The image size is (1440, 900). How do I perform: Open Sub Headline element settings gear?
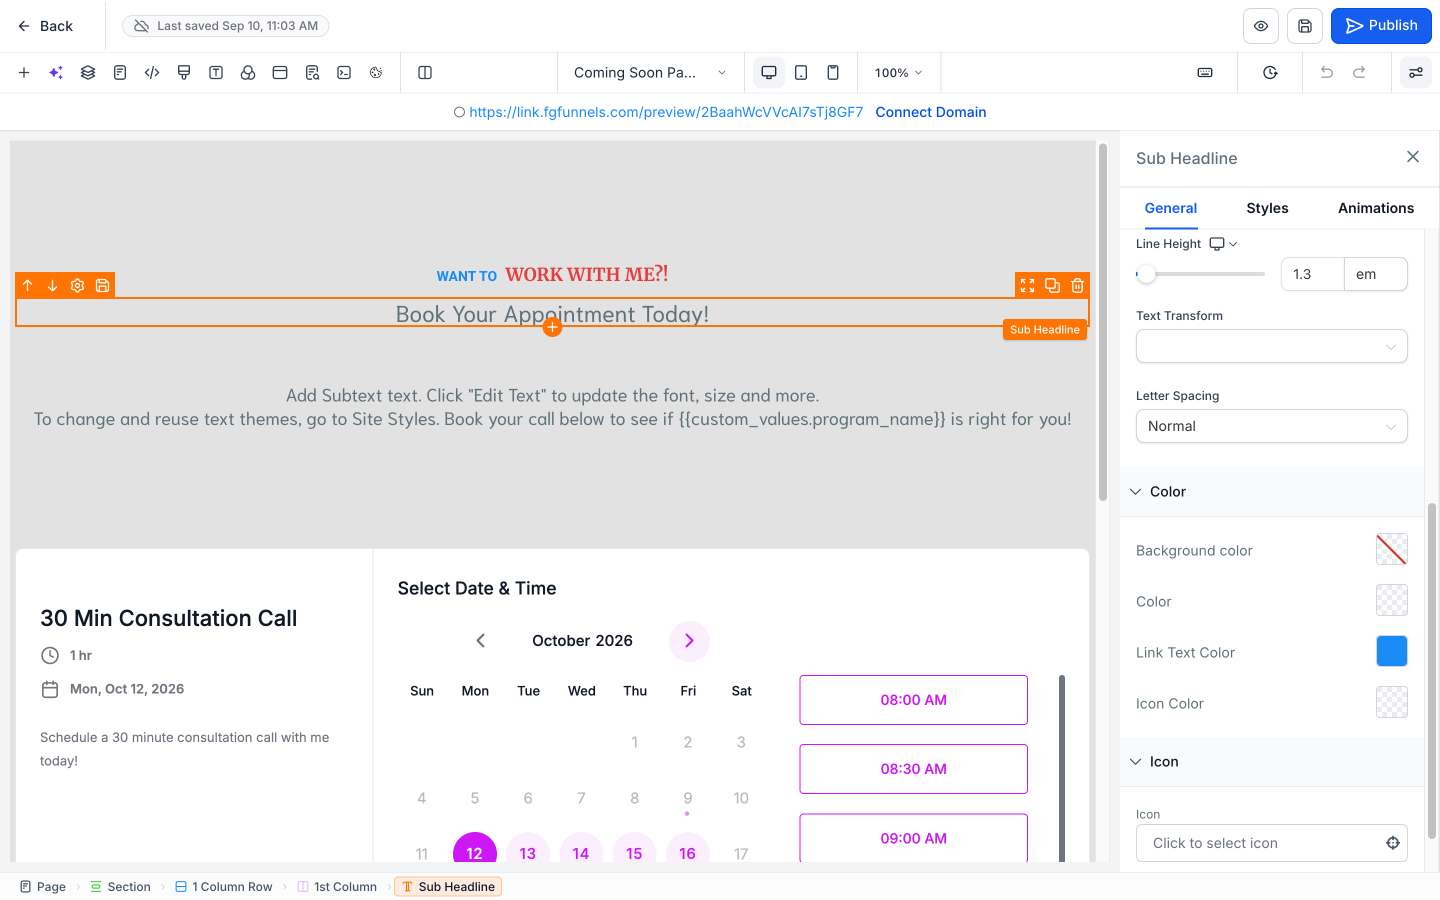click(x=78, y=286)
